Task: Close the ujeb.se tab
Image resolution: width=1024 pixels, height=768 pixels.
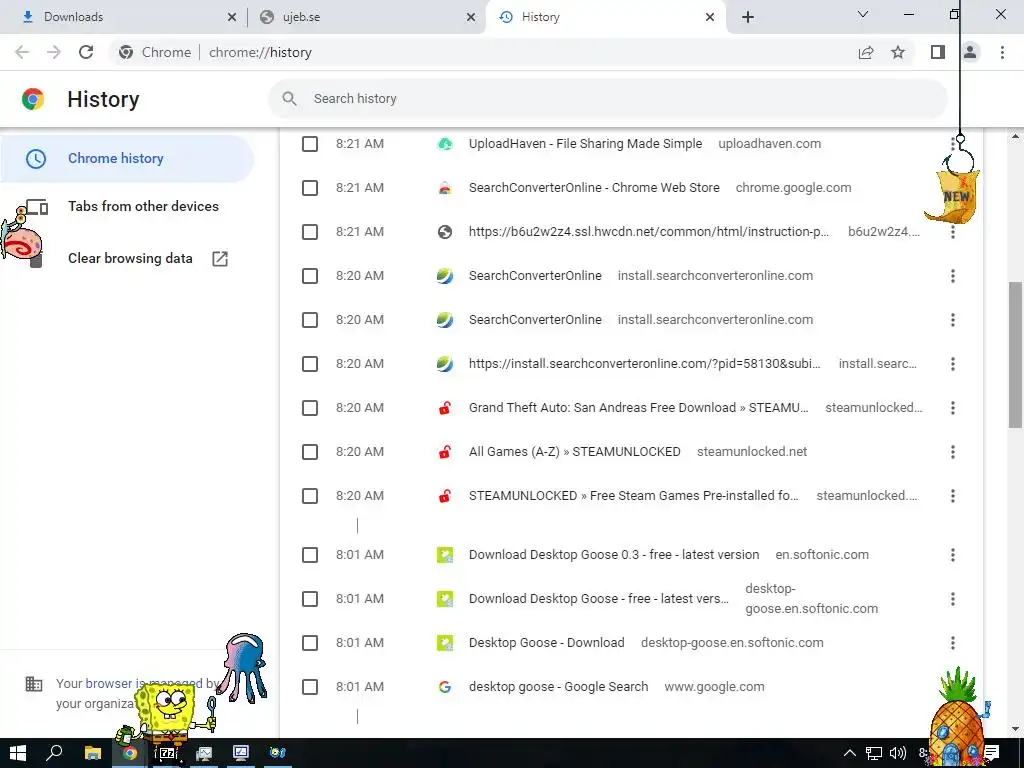Action: (x=471, y=17)
